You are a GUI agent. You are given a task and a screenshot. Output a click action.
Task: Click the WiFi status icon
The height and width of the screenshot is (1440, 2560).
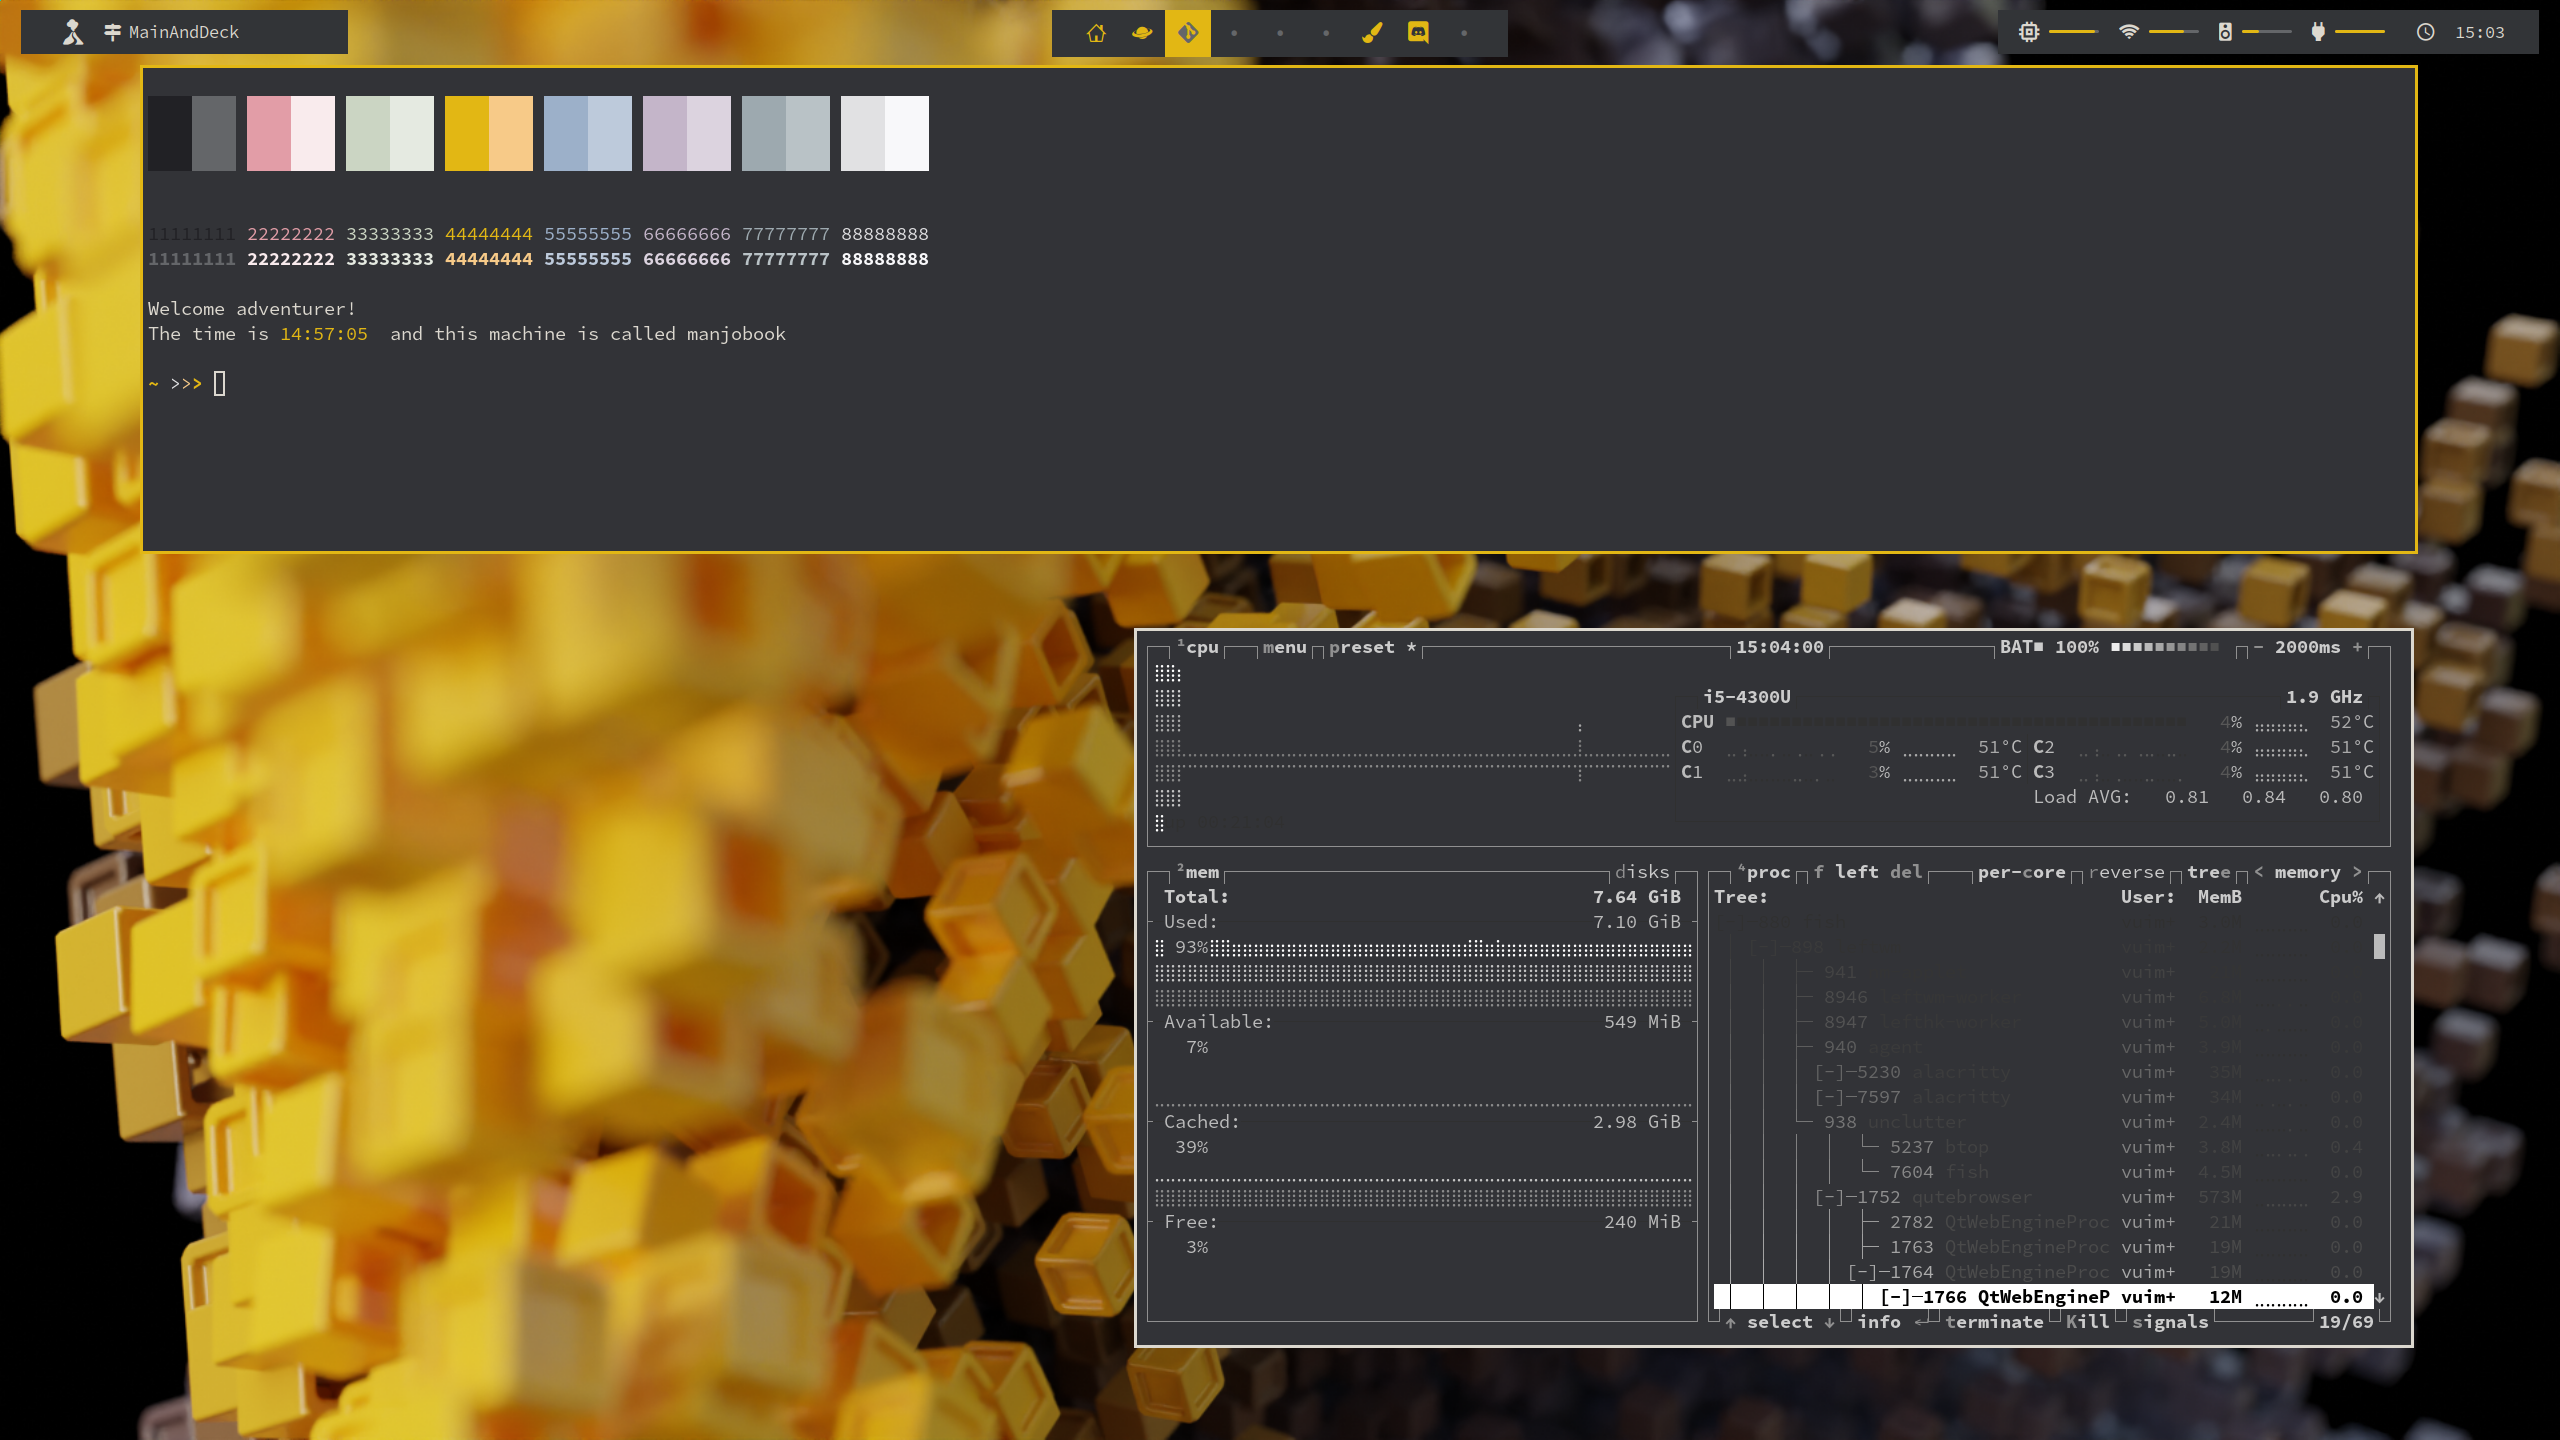[2129, 32]
